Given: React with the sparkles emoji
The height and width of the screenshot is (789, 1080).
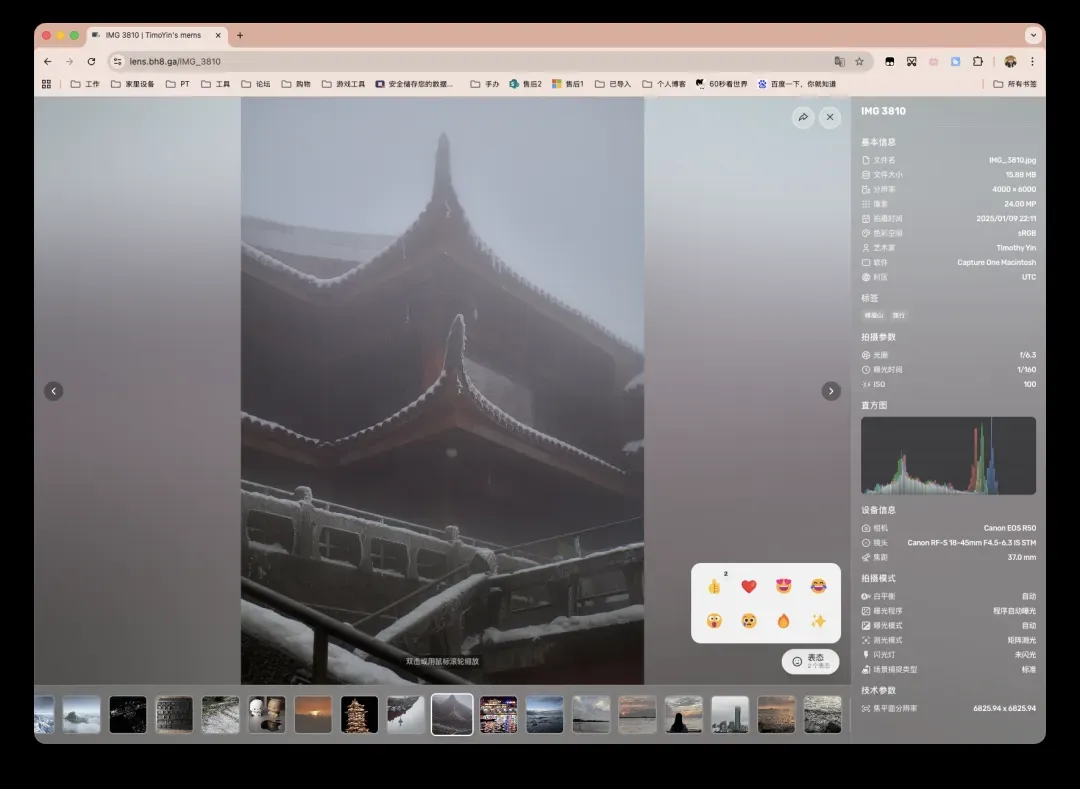Looking at the screenshot, I should click(818, 621).
